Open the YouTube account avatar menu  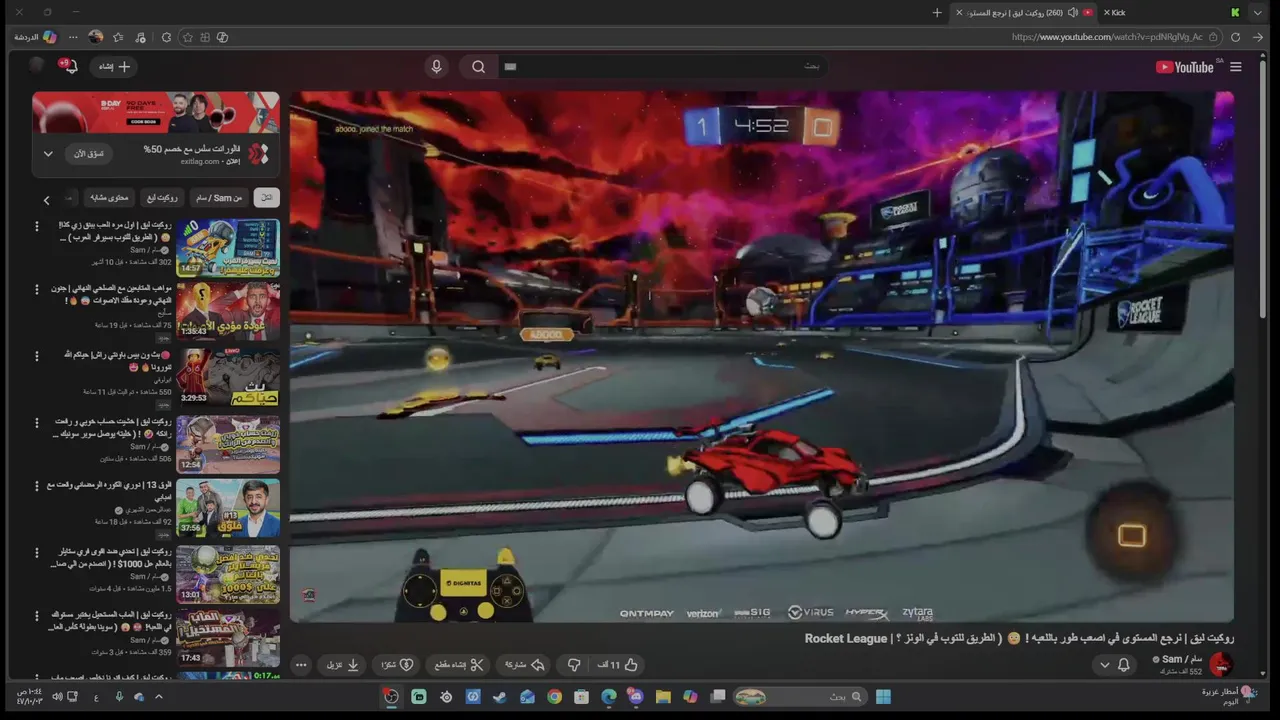point(37,66)
